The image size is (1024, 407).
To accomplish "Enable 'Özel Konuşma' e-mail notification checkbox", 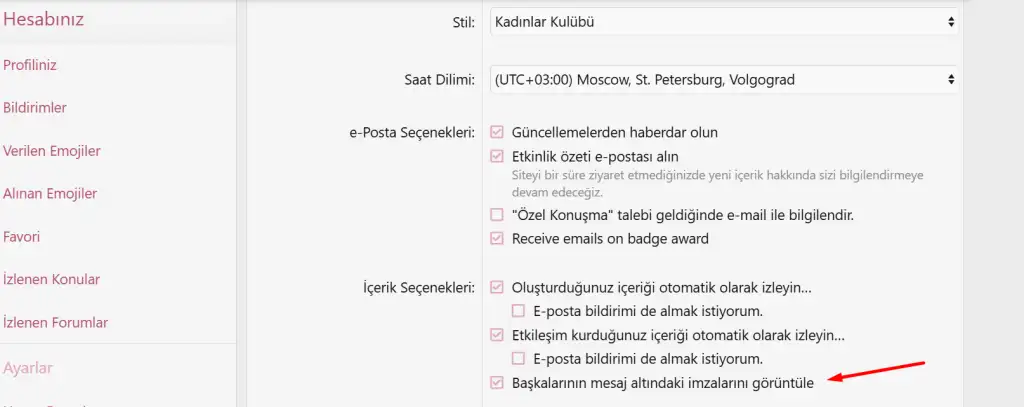I will 497,214.
